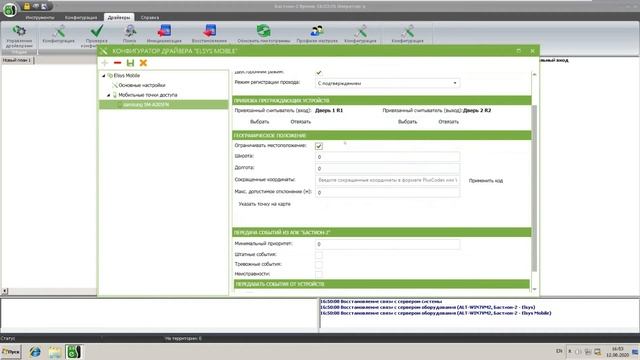
Task: Open the Tools ribbon tab
Action: pos(40,18)
